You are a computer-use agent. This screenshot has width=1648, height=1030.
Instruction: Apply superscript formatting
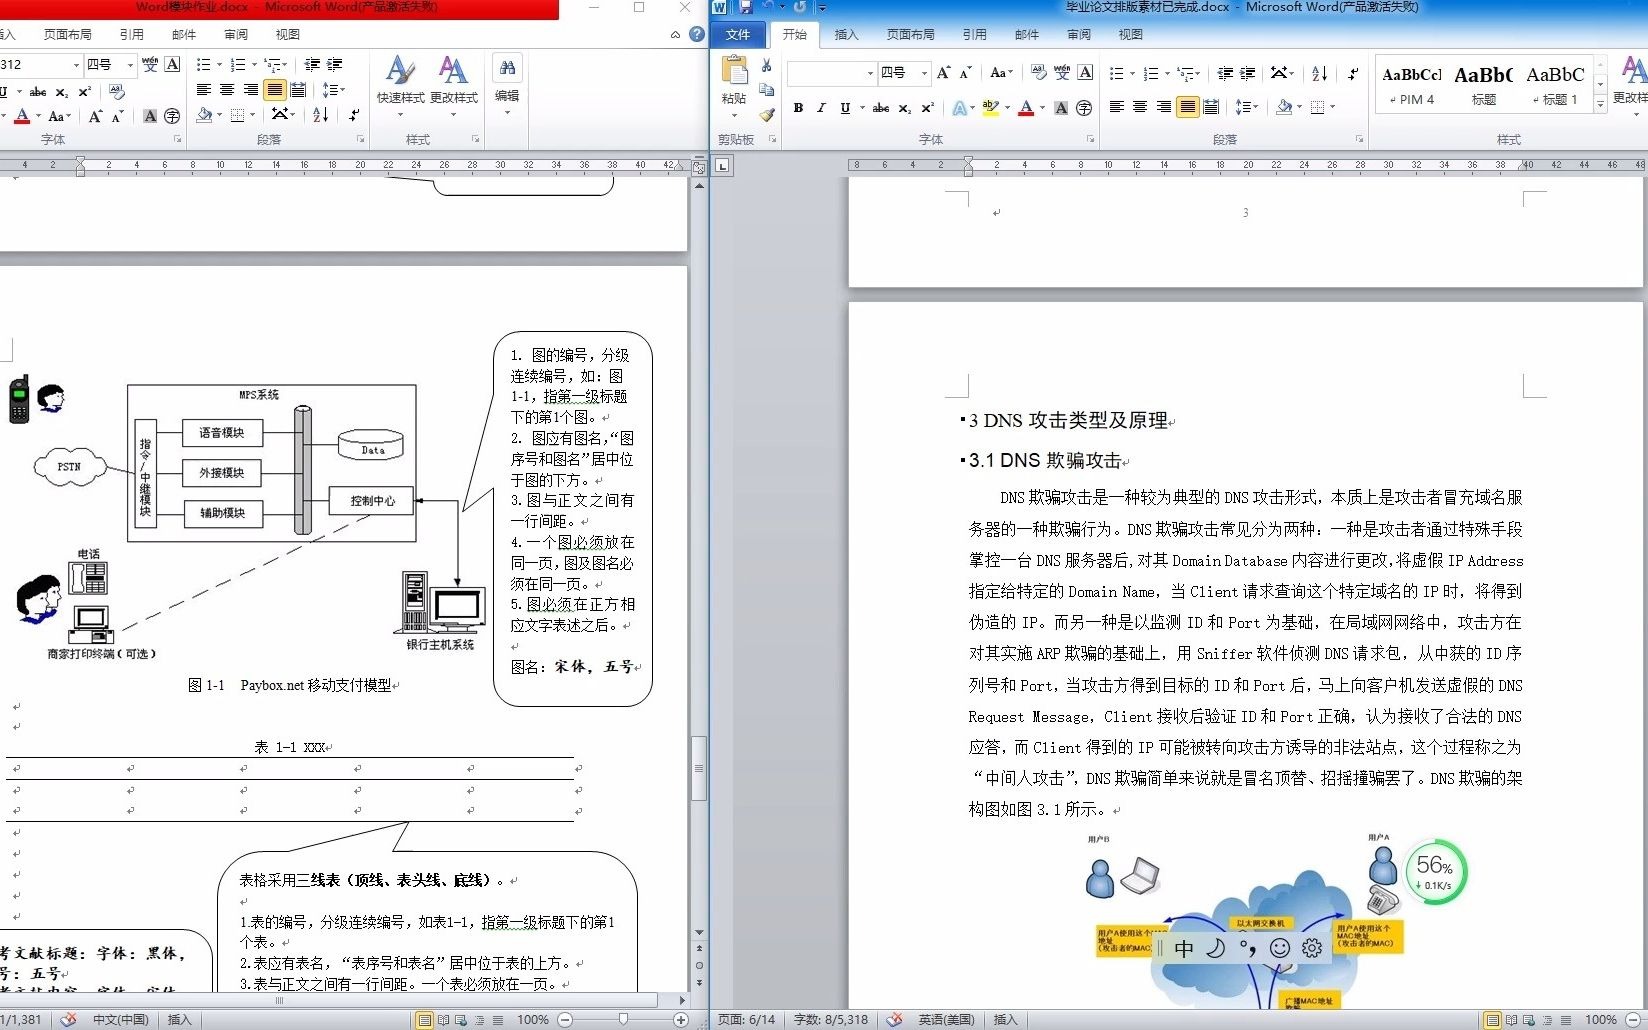tap(927, 107)
